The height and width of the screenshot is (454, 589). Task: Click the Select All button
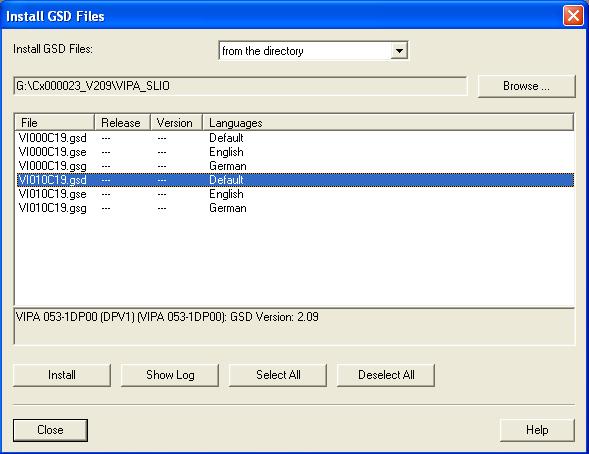[278, 375]
